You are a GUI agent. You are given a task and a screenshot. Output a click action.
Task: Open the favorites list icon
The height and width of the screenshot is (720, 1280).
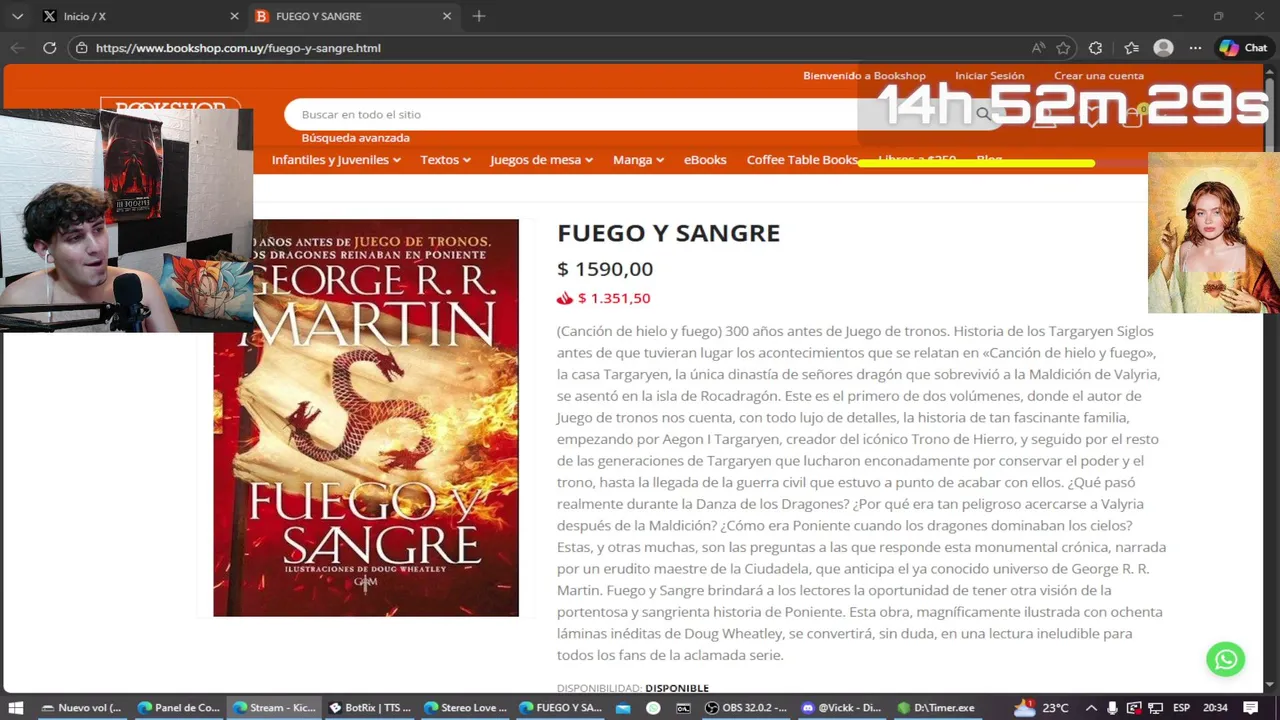pyautogui.click(x=1131, y=48)
